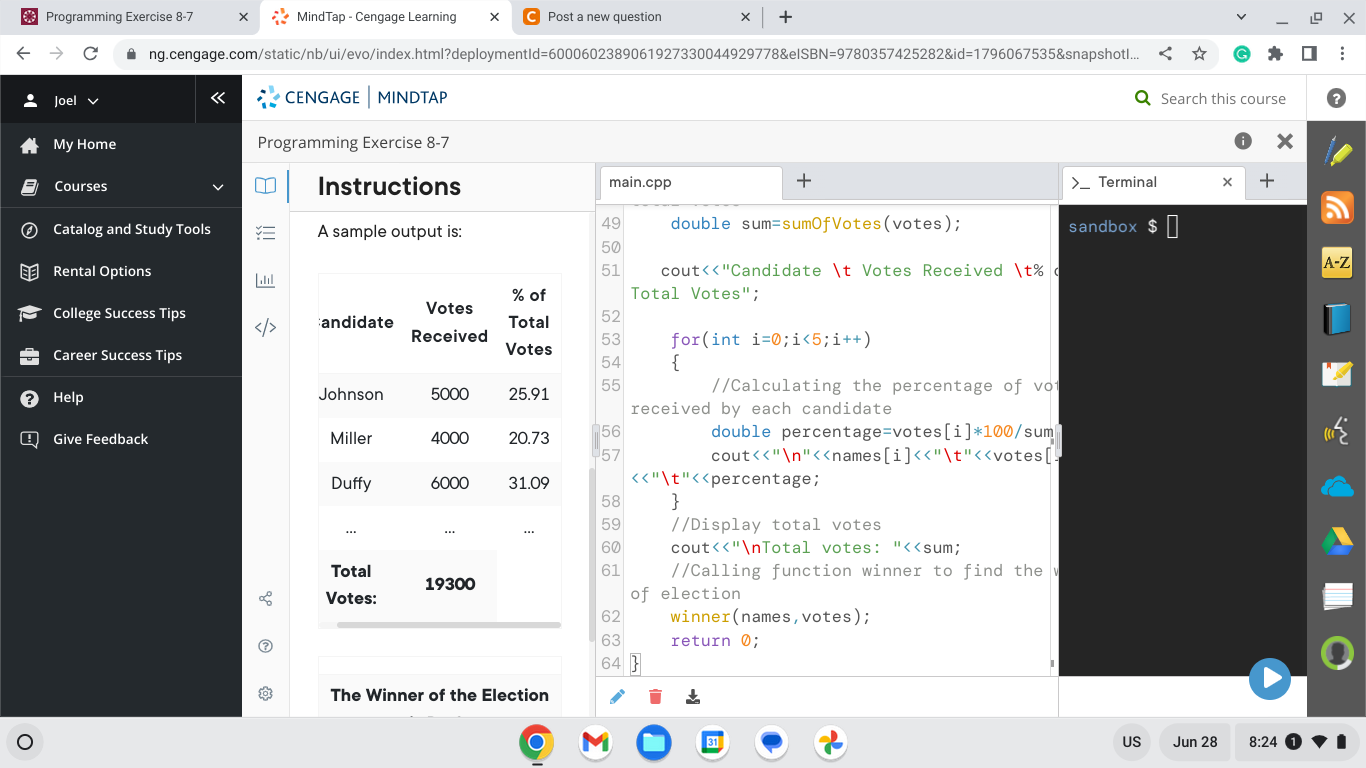Click the pencil rename file icon
The height and width of the screenshot is (768, 1366).
pyautogui.click(x=617, y=697)
